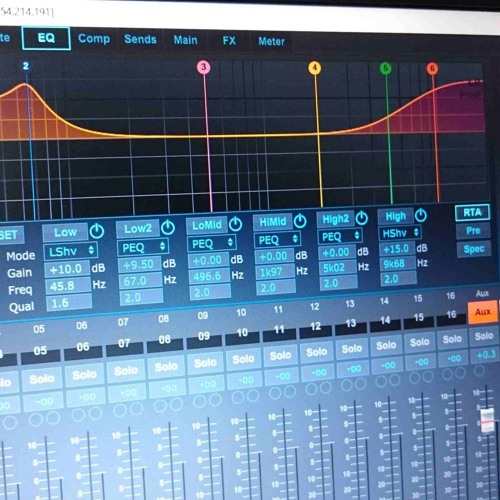Viewport: 500px width, 500px height.
Task: Click High band gain field +15.0
Action: tap(397, 249)
